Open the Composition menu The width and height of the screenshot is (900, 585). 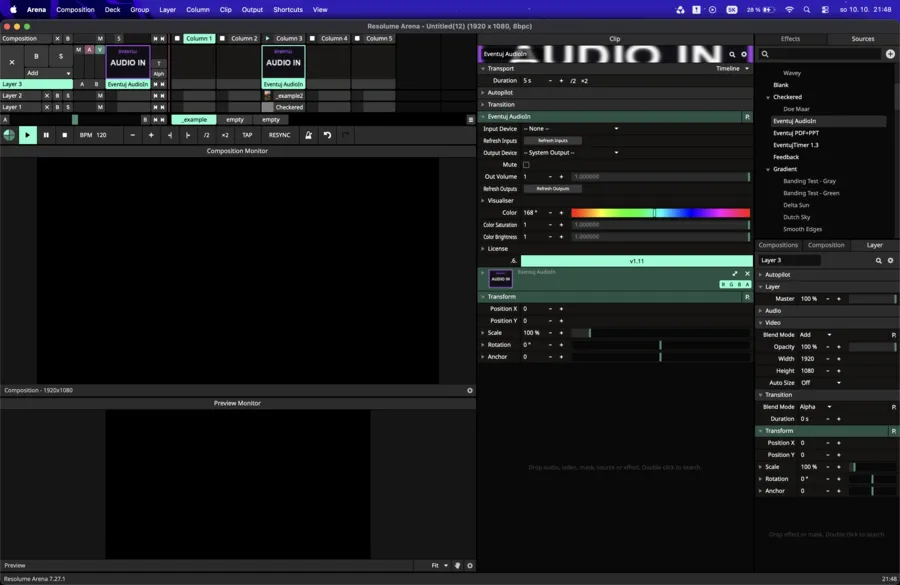pos(75,10)
